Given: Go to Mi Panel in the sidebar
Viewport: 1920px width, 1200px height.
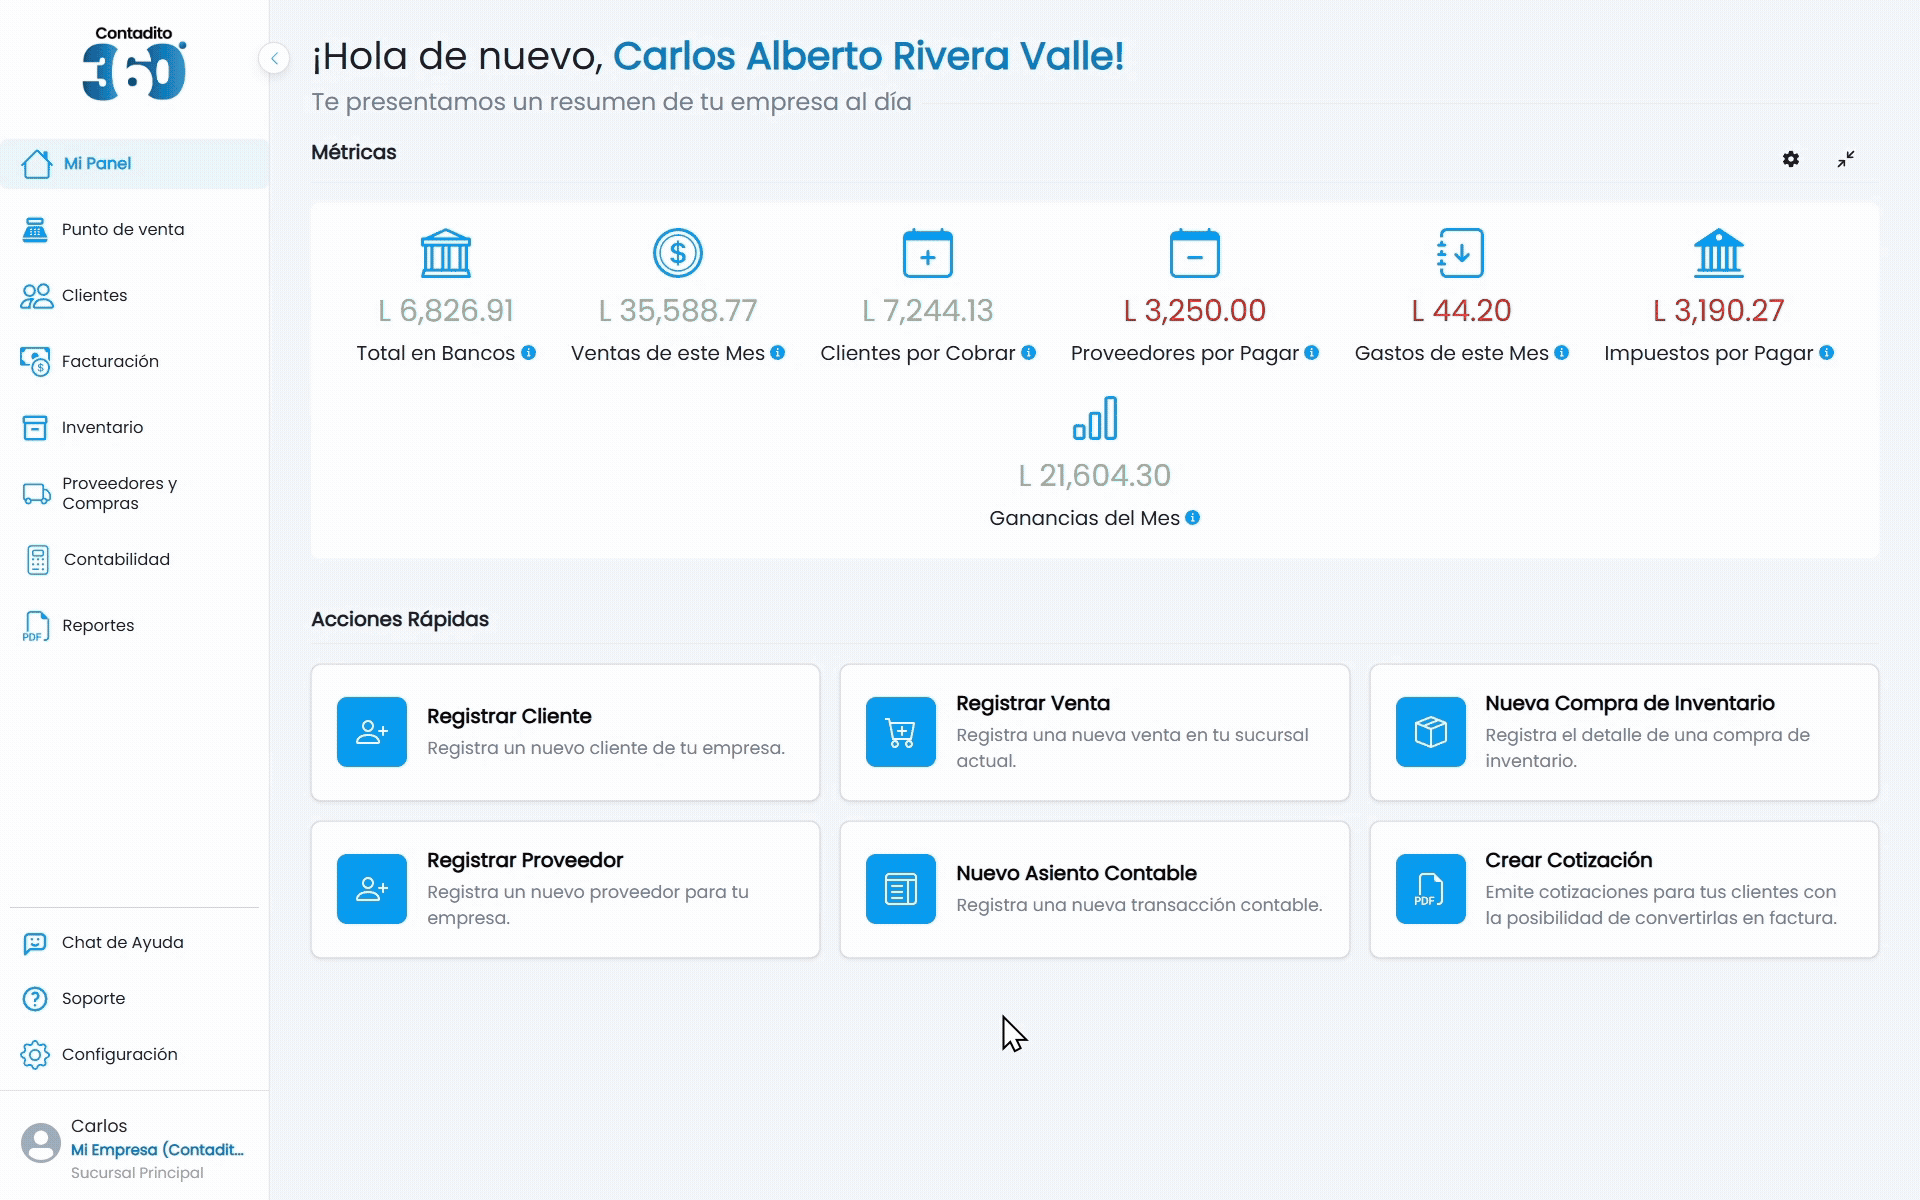Looking at the screenshot, I should tap(135, 164).
